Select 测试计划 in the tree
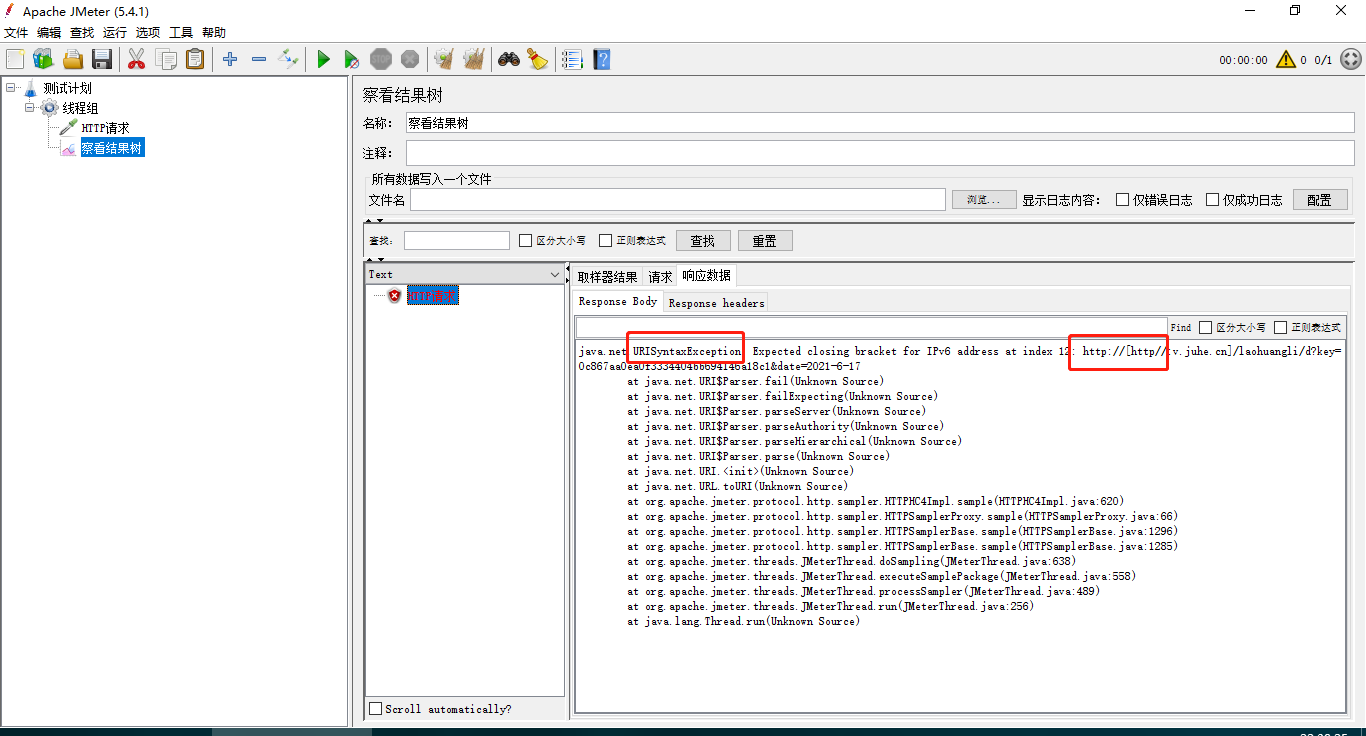1366x736 pixels. coord(67,88)
